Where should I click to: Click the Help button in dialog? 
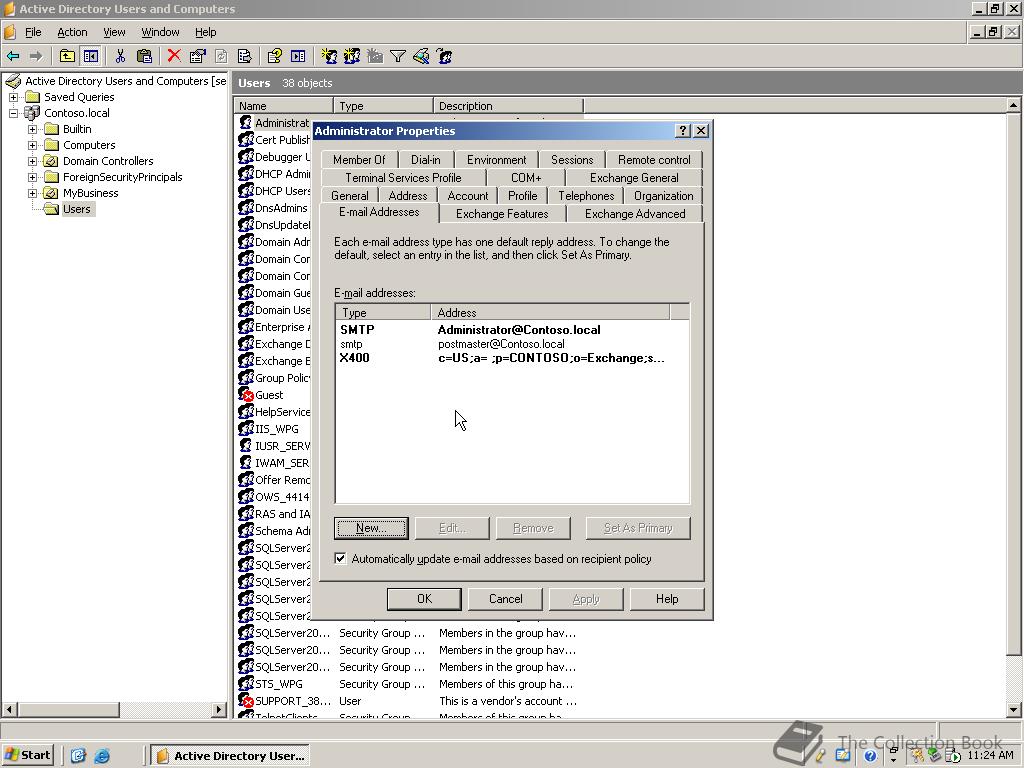[x=667, y=599]
